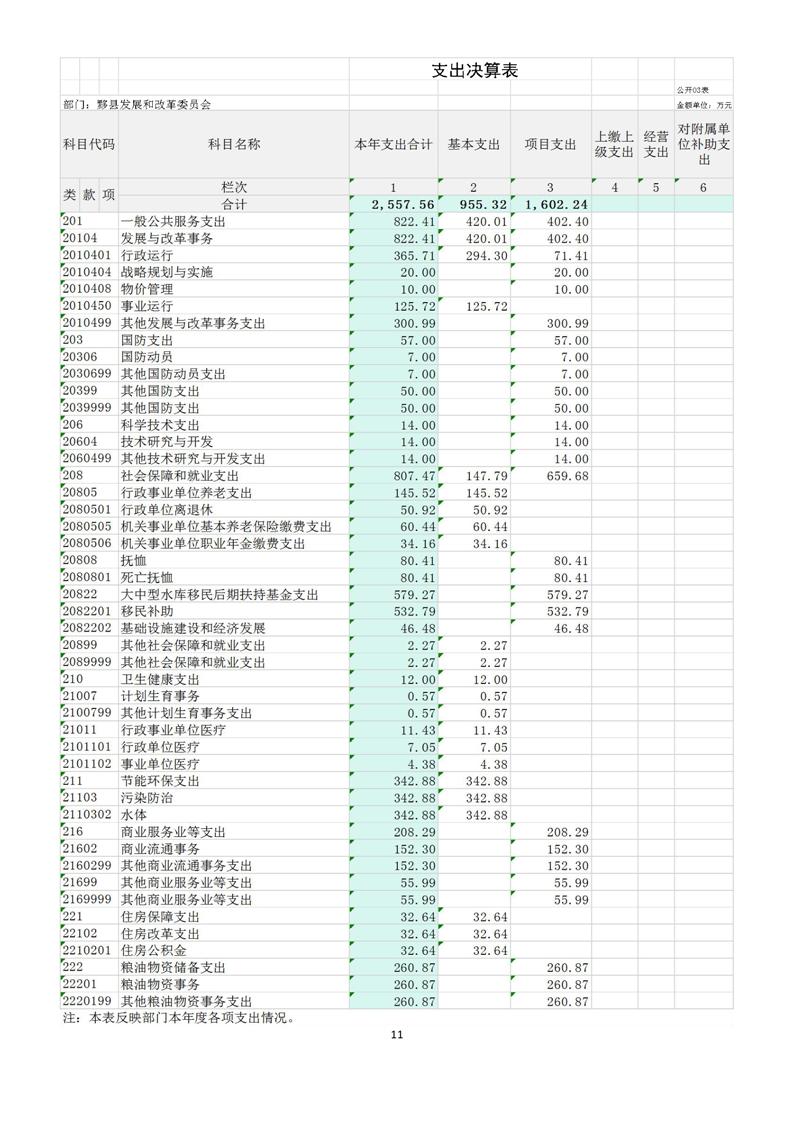This screenshot has width=793, height=1122.
Task: Click the 住房公积金 row label
Action: (153, 950)
